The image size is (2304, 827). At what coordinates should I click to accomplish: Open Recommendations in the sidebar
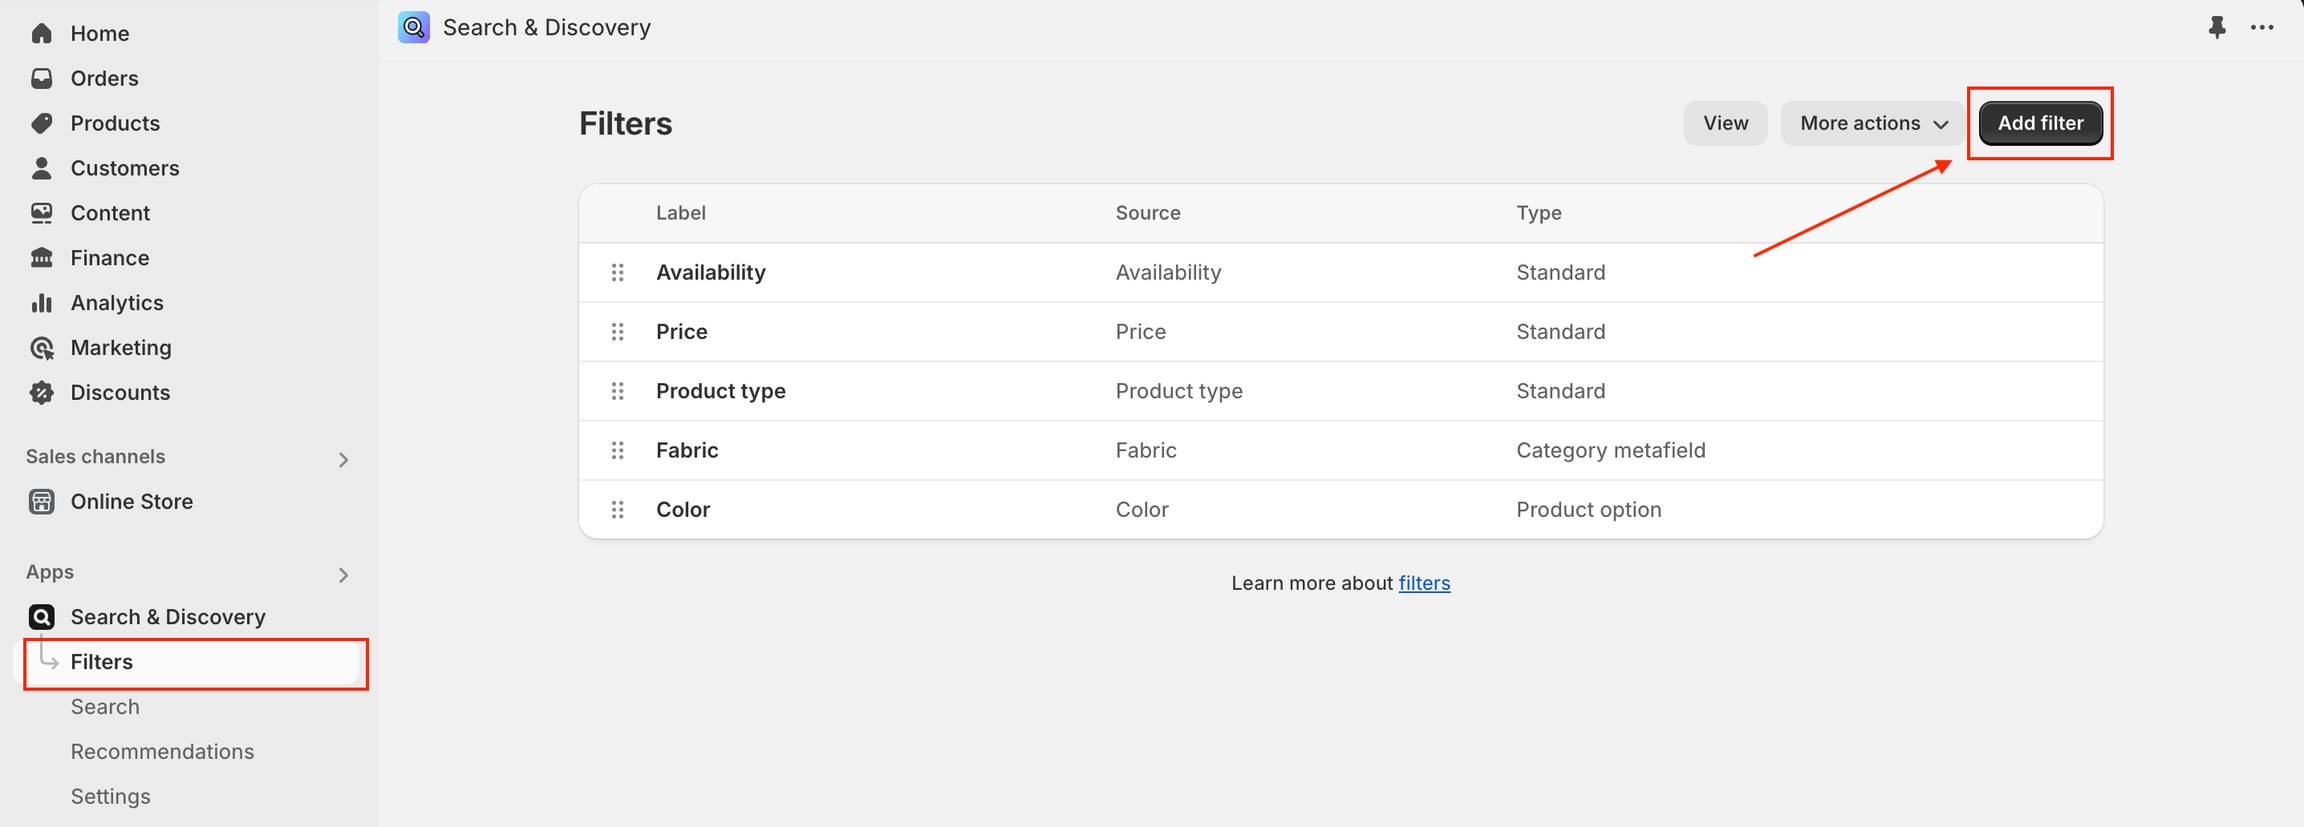coord(162,752)
